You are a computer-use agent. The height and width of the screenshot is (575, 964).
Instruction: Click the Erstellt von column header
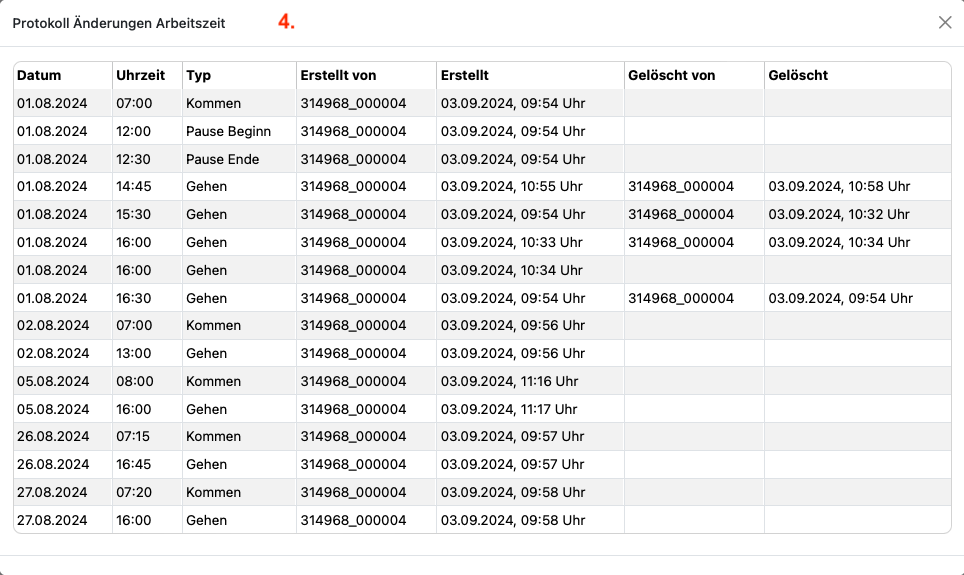[x=338, y=75]
